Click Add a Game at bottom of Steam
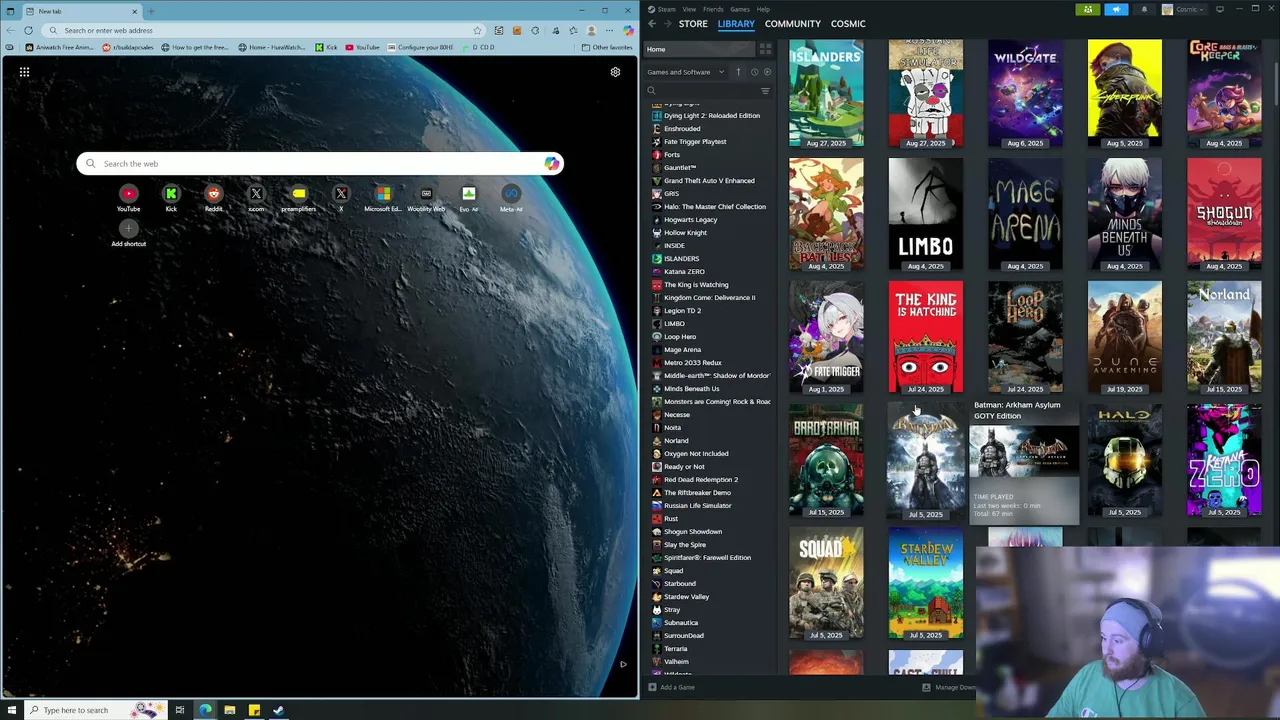The height and width of the screenshot is (720, 1280). coord(671,687)
